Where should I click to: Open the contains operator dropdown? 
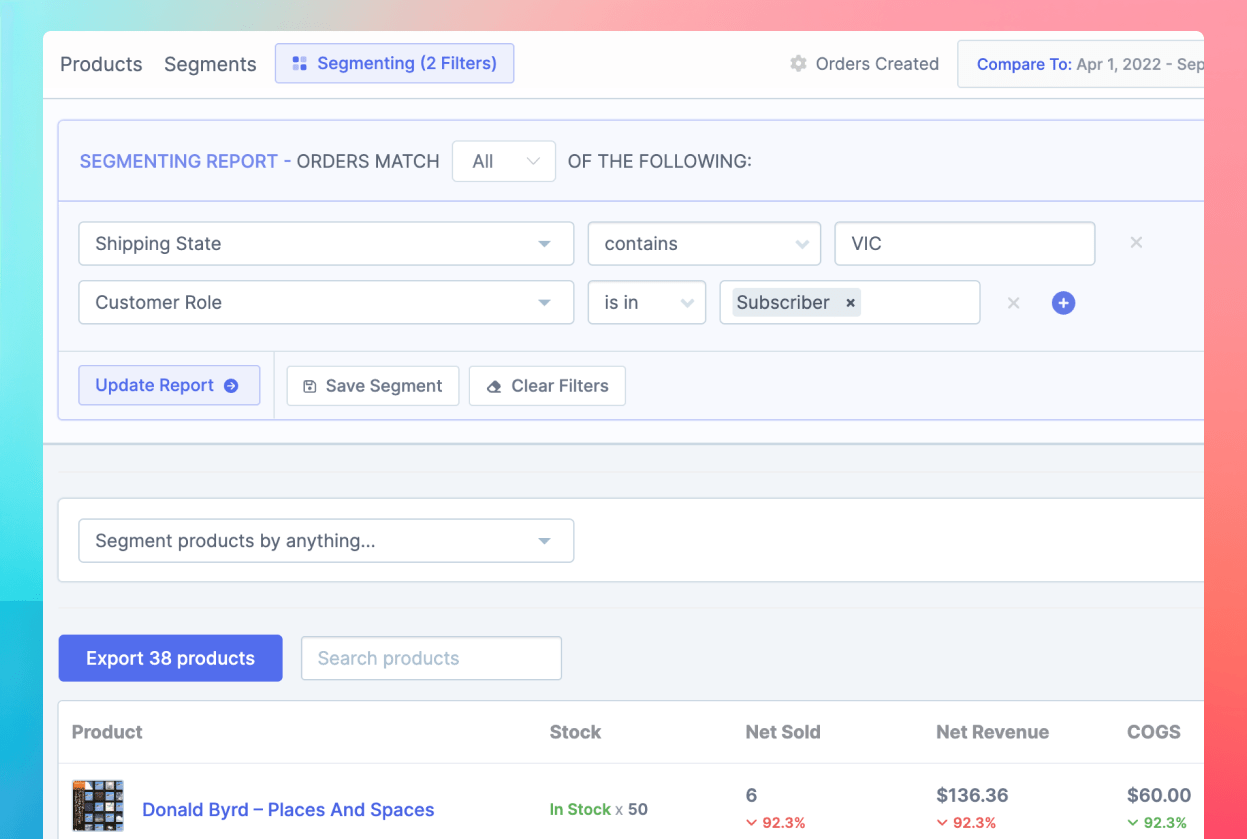tap(704, 243)
